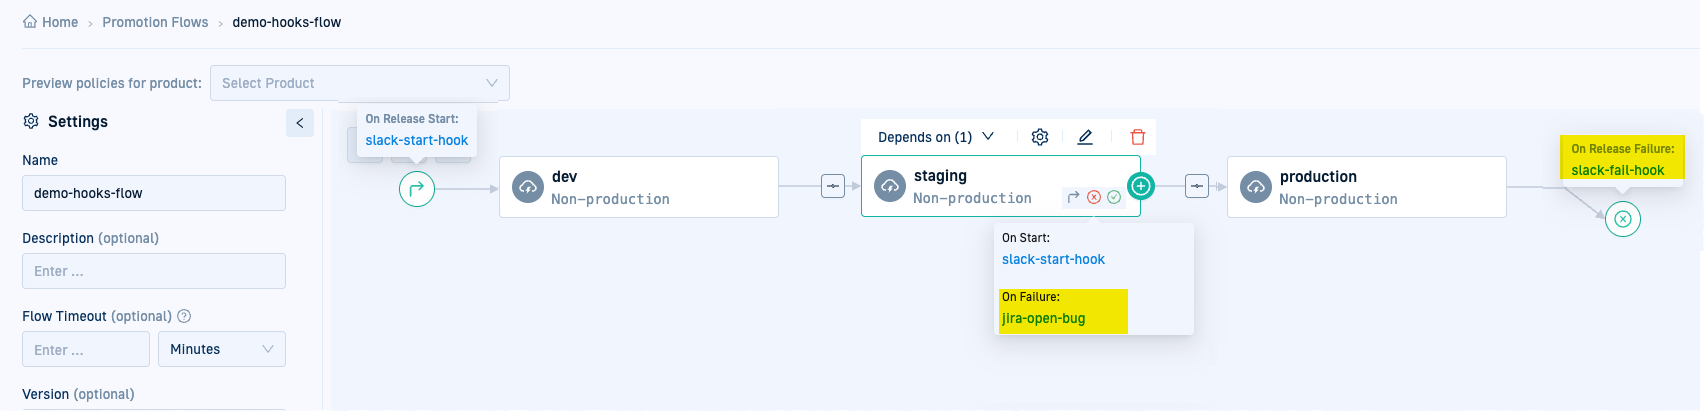The width and height of the screenshot is (1704, 411).
Task: Click the green plus button on staging
Action: pos(1141,186)
